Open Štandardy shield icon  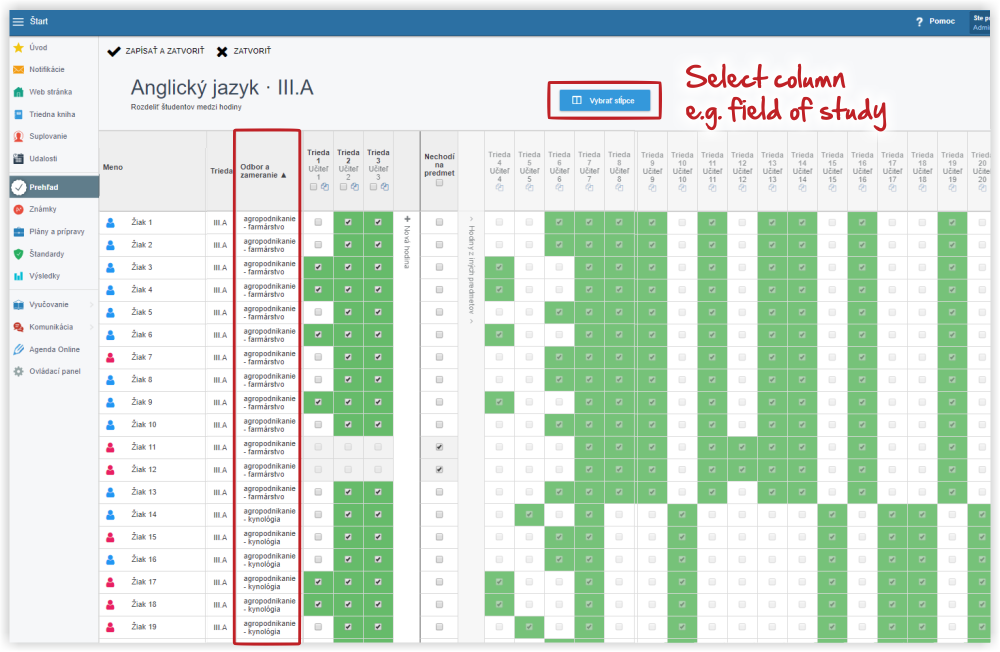[x=18, y=254]
